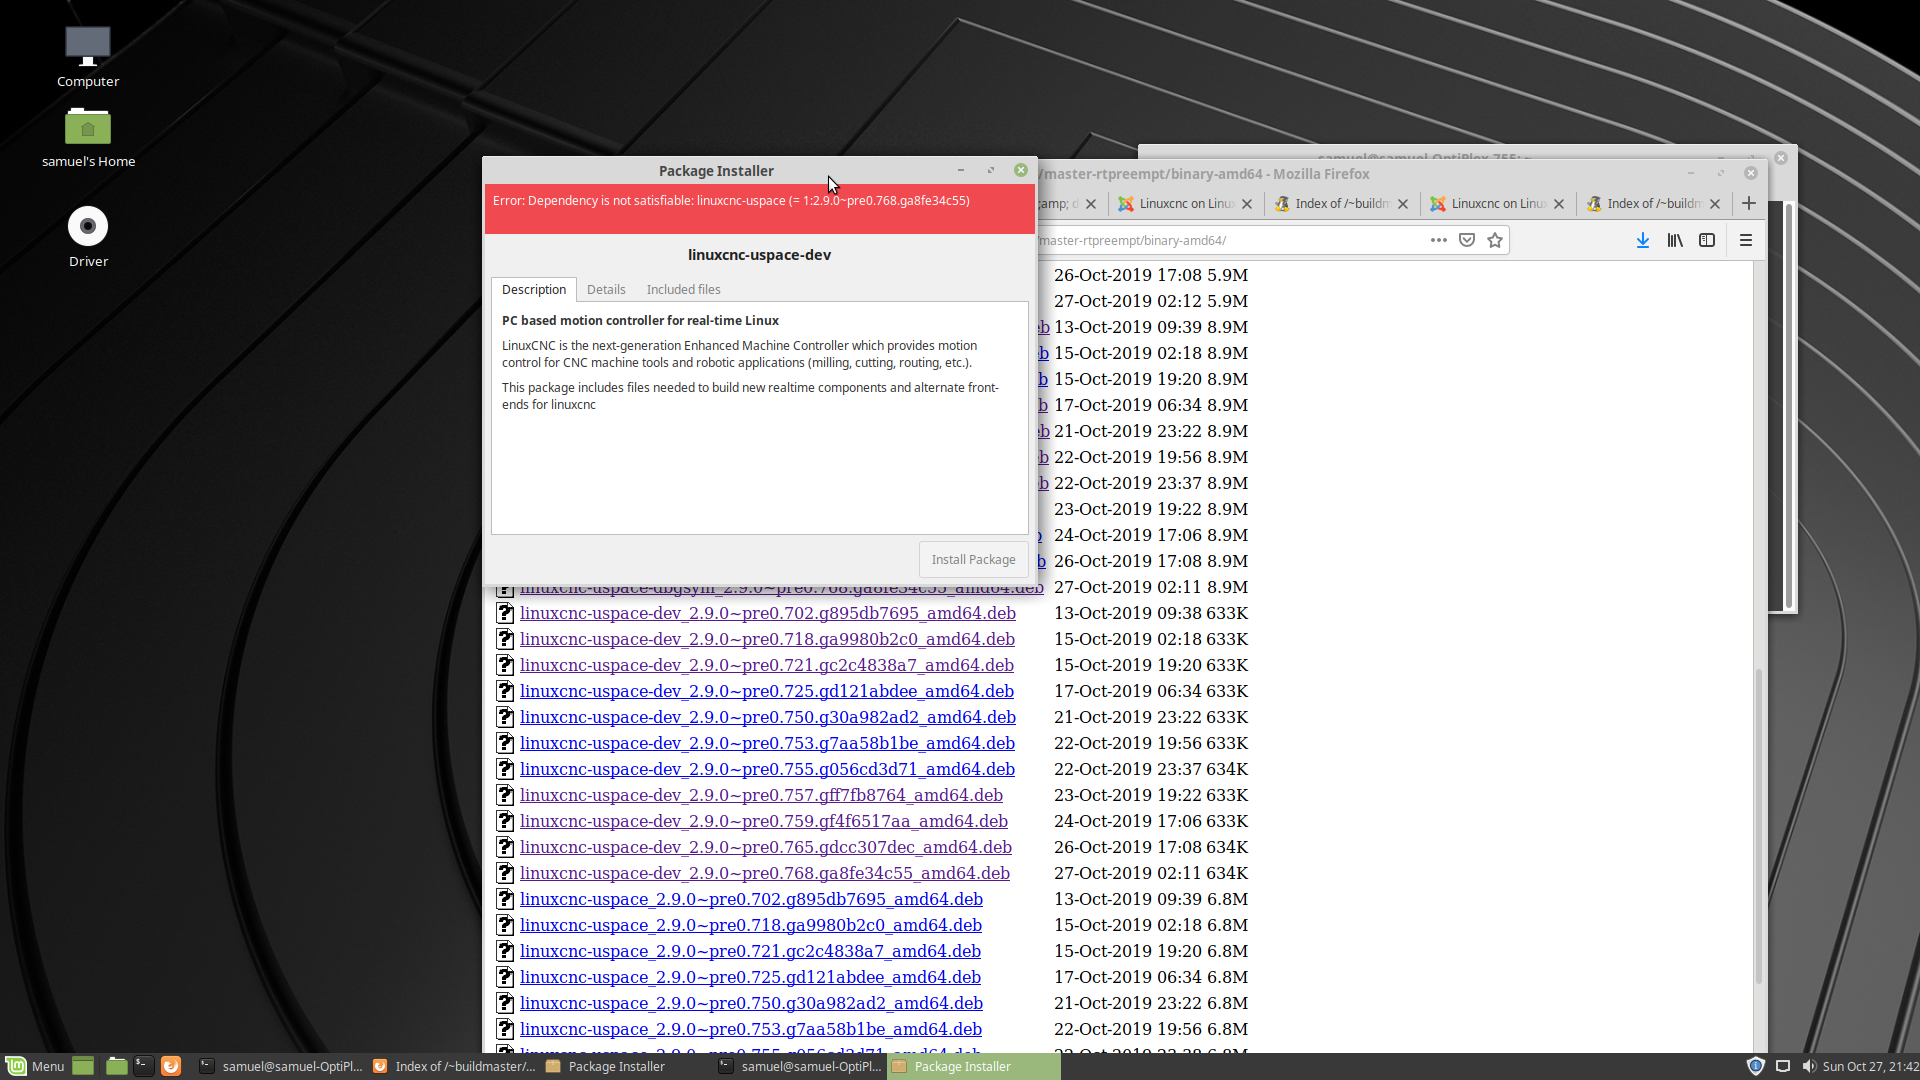1920x1080 pixels.
Task: Click the linuxcnc-uspace-dev package title
Action: (x=759, y=255)
